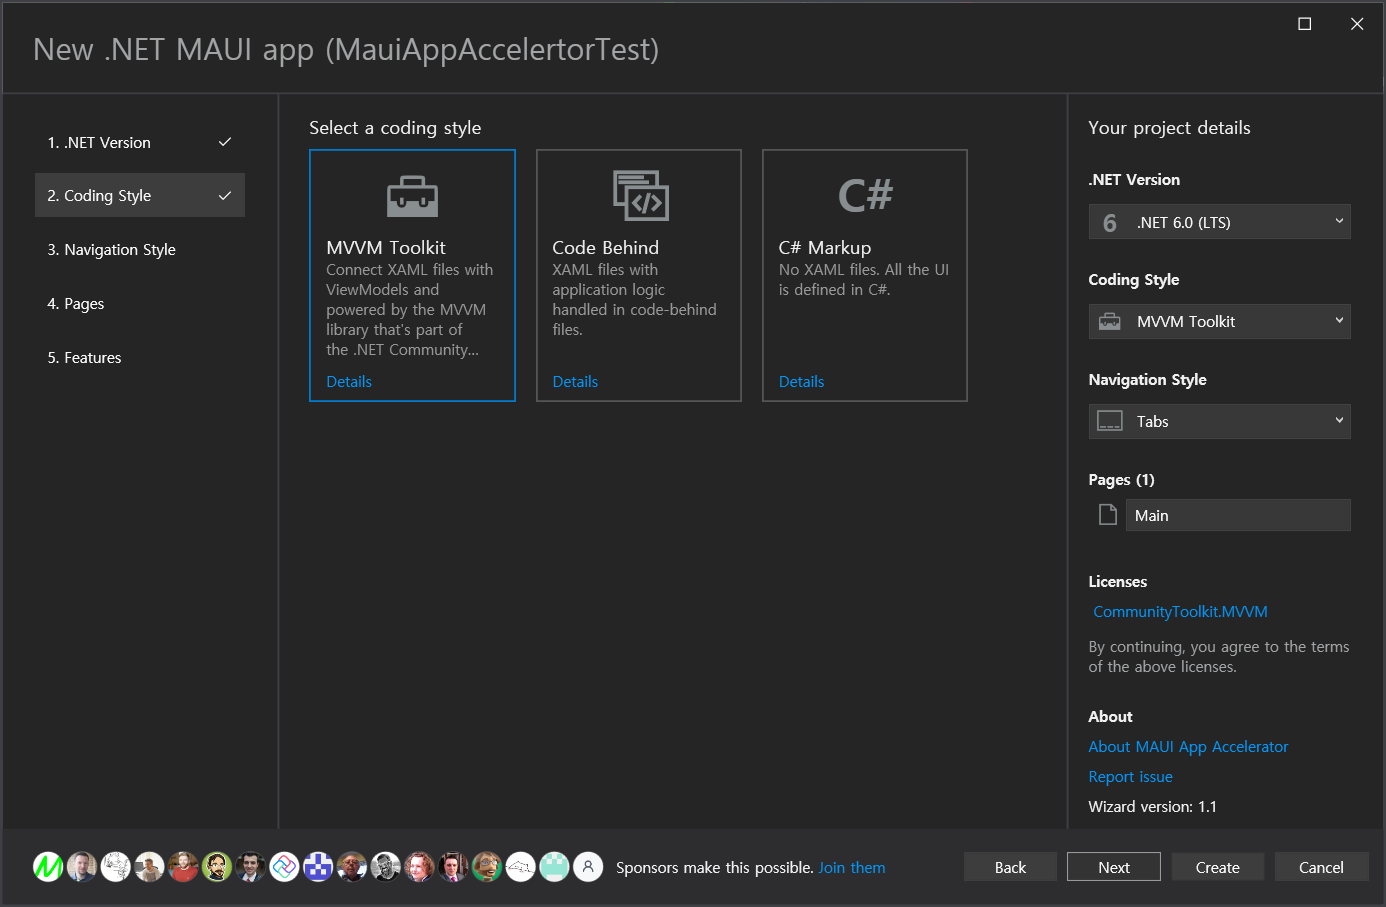Cancel the wizard
1386x907 pixels.
[x=1321, y=867]
